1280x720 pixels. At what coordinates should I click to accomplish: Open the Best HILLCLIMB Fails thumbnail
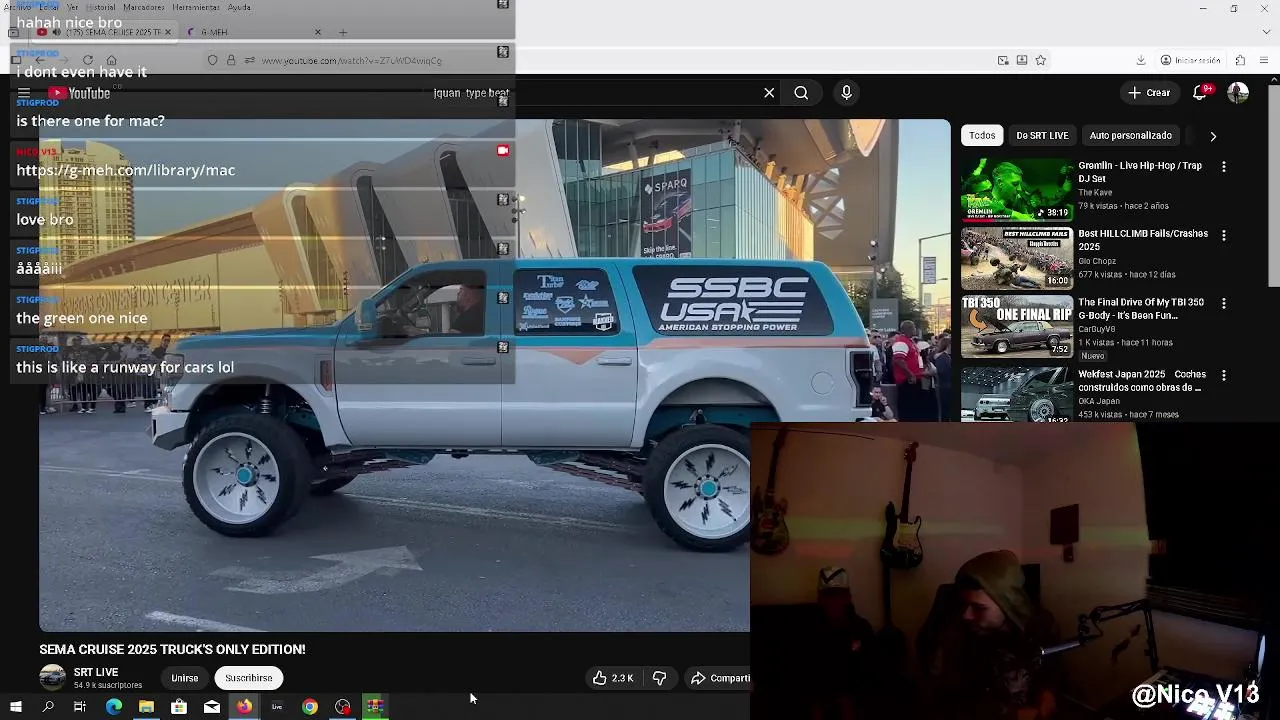pos(1017,258)
